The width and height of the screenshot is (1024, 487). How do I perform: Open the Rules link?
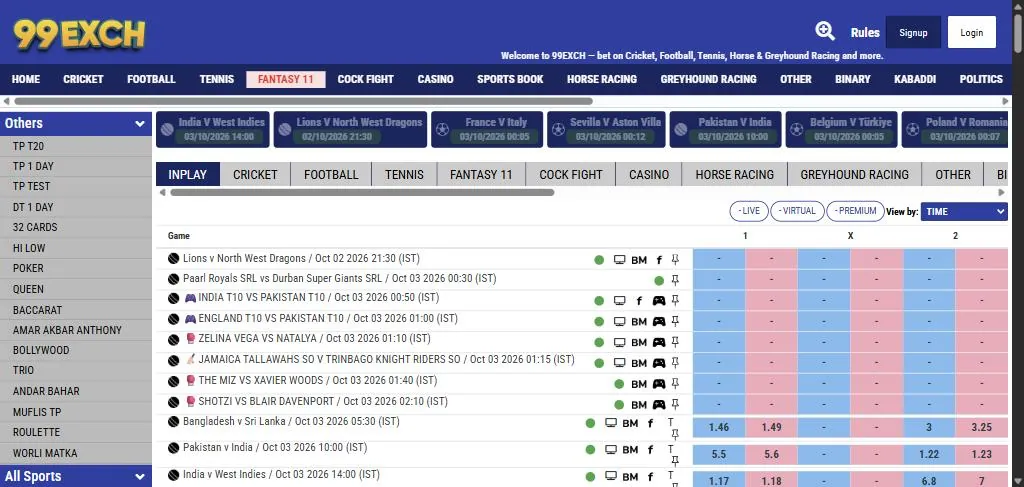(x=865, y=33)
